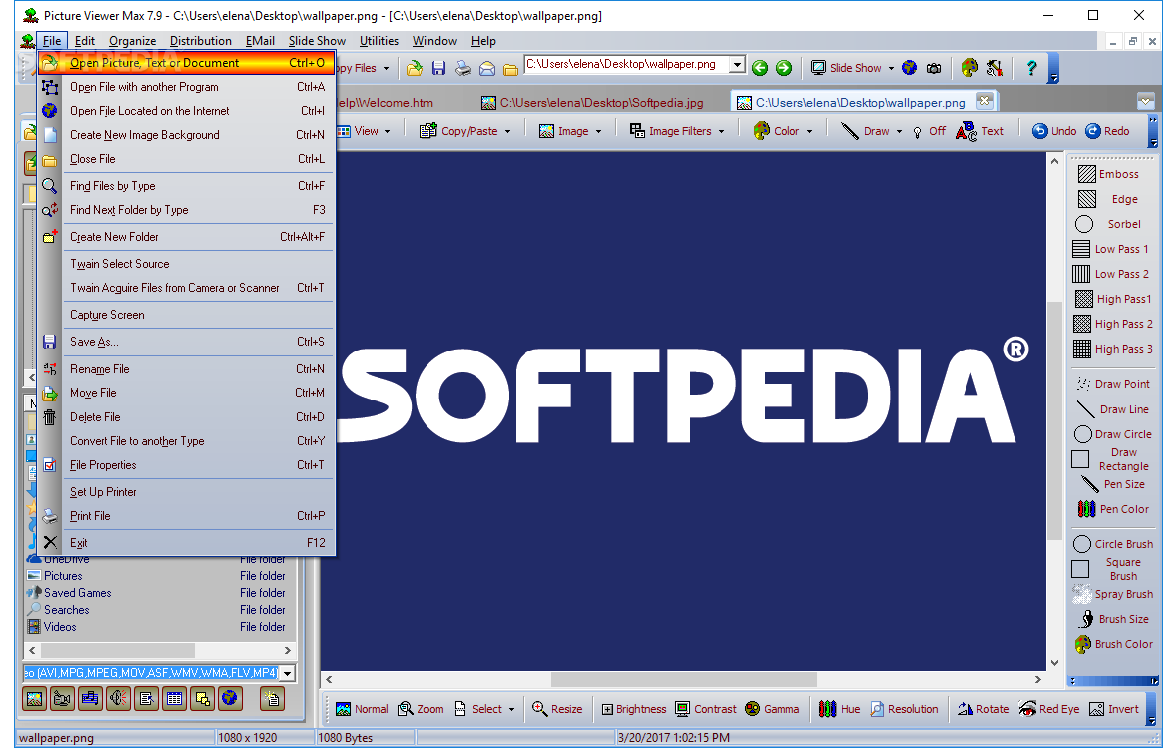
Task: Apply the High Pass 2 filter
Action: pyautogui.click(x=1113, y=324)
